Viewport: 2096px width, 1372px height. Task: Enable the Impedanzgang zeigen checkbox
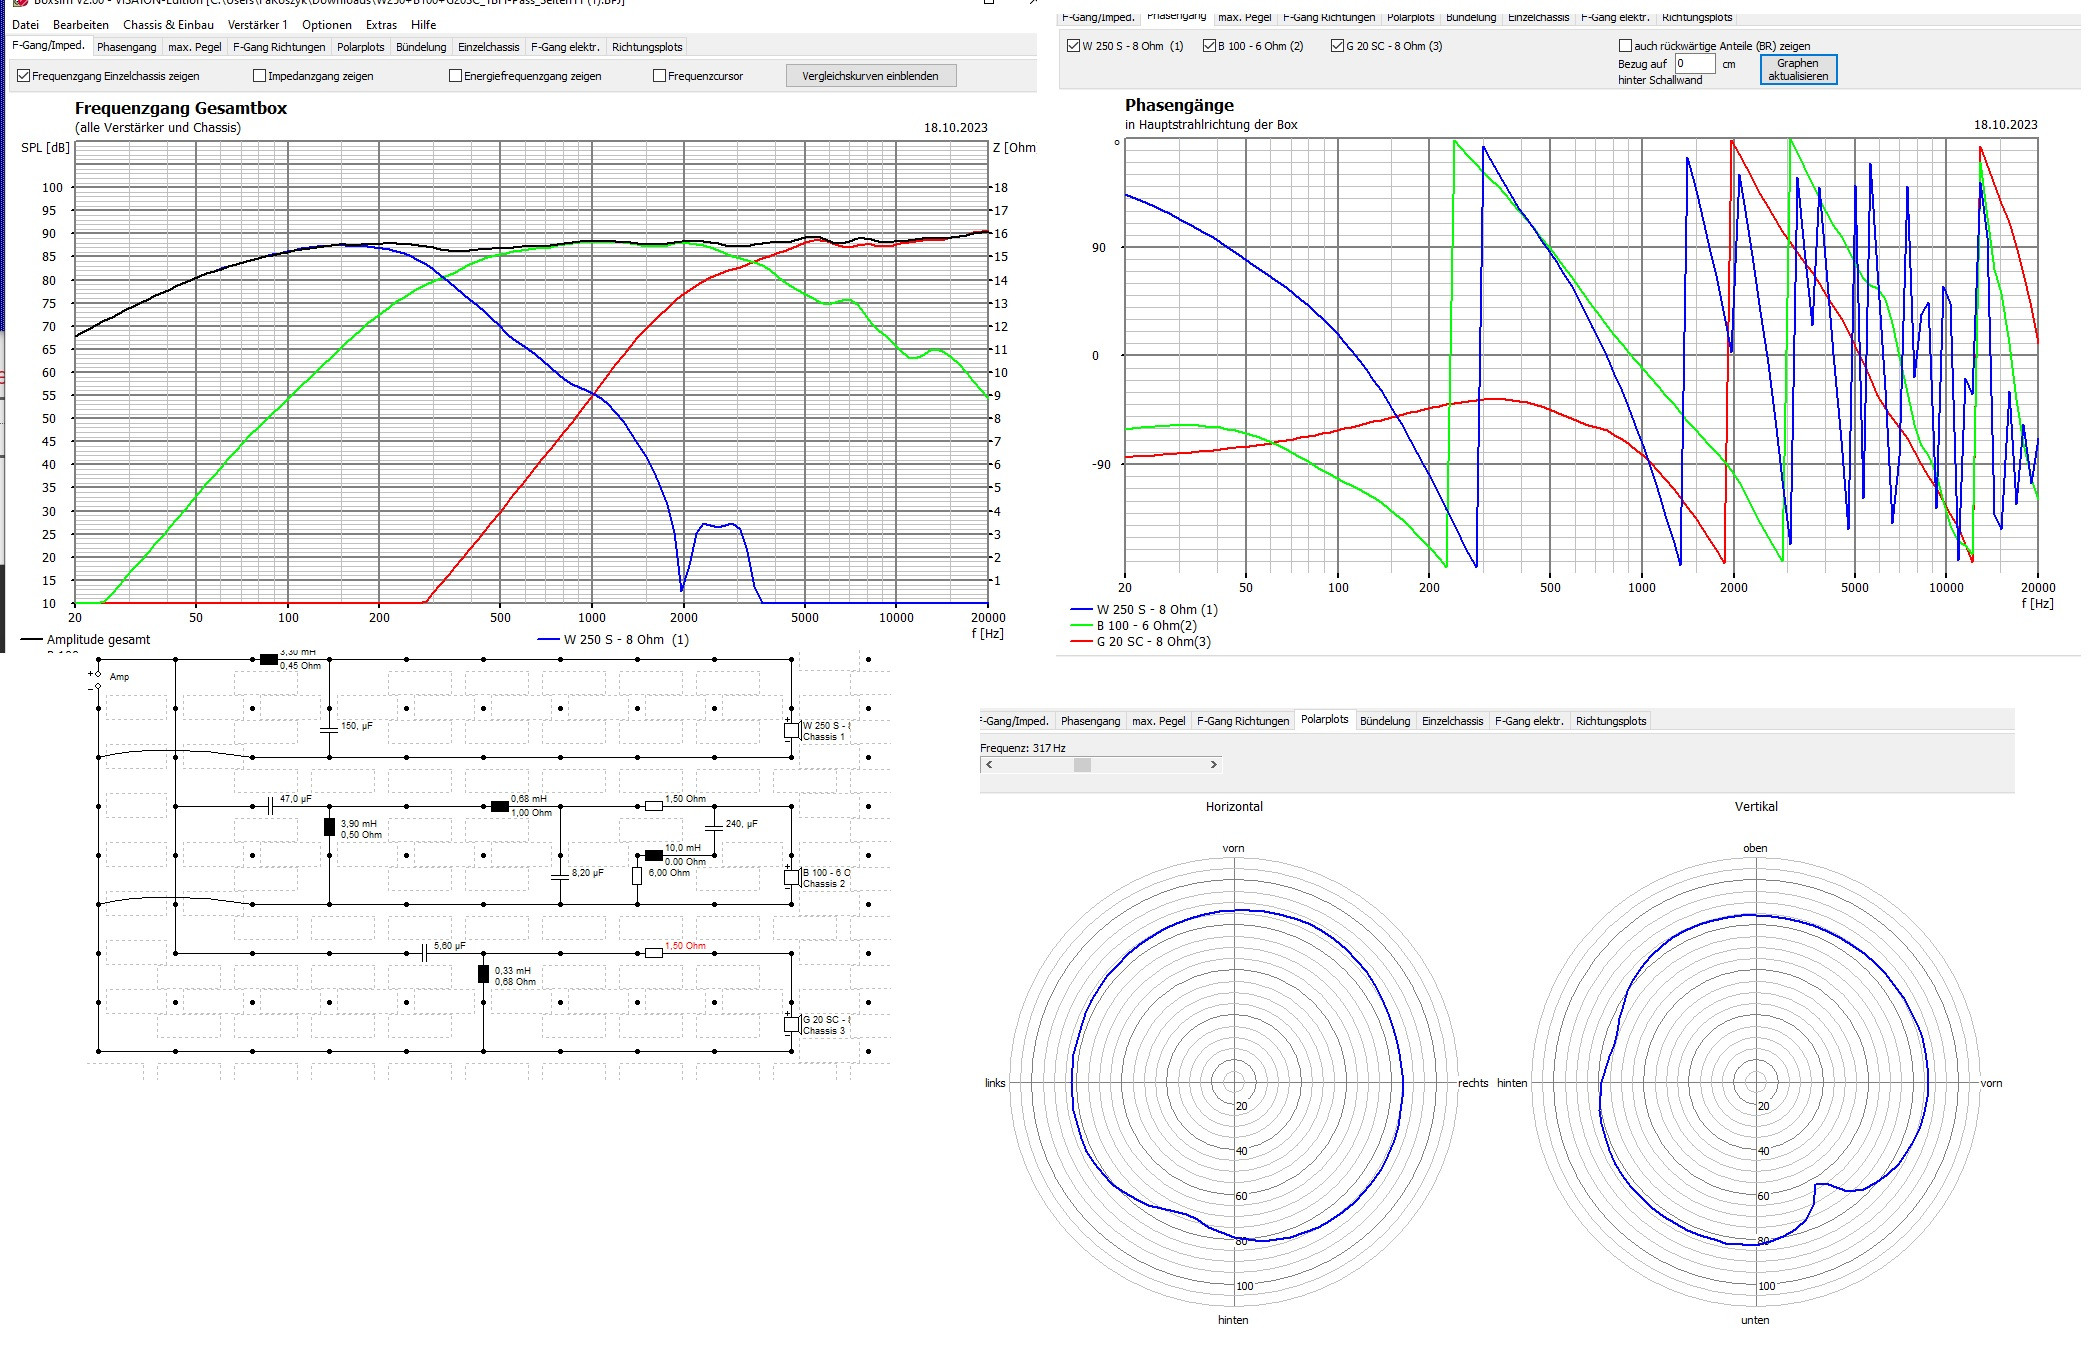tap(260, 76)
